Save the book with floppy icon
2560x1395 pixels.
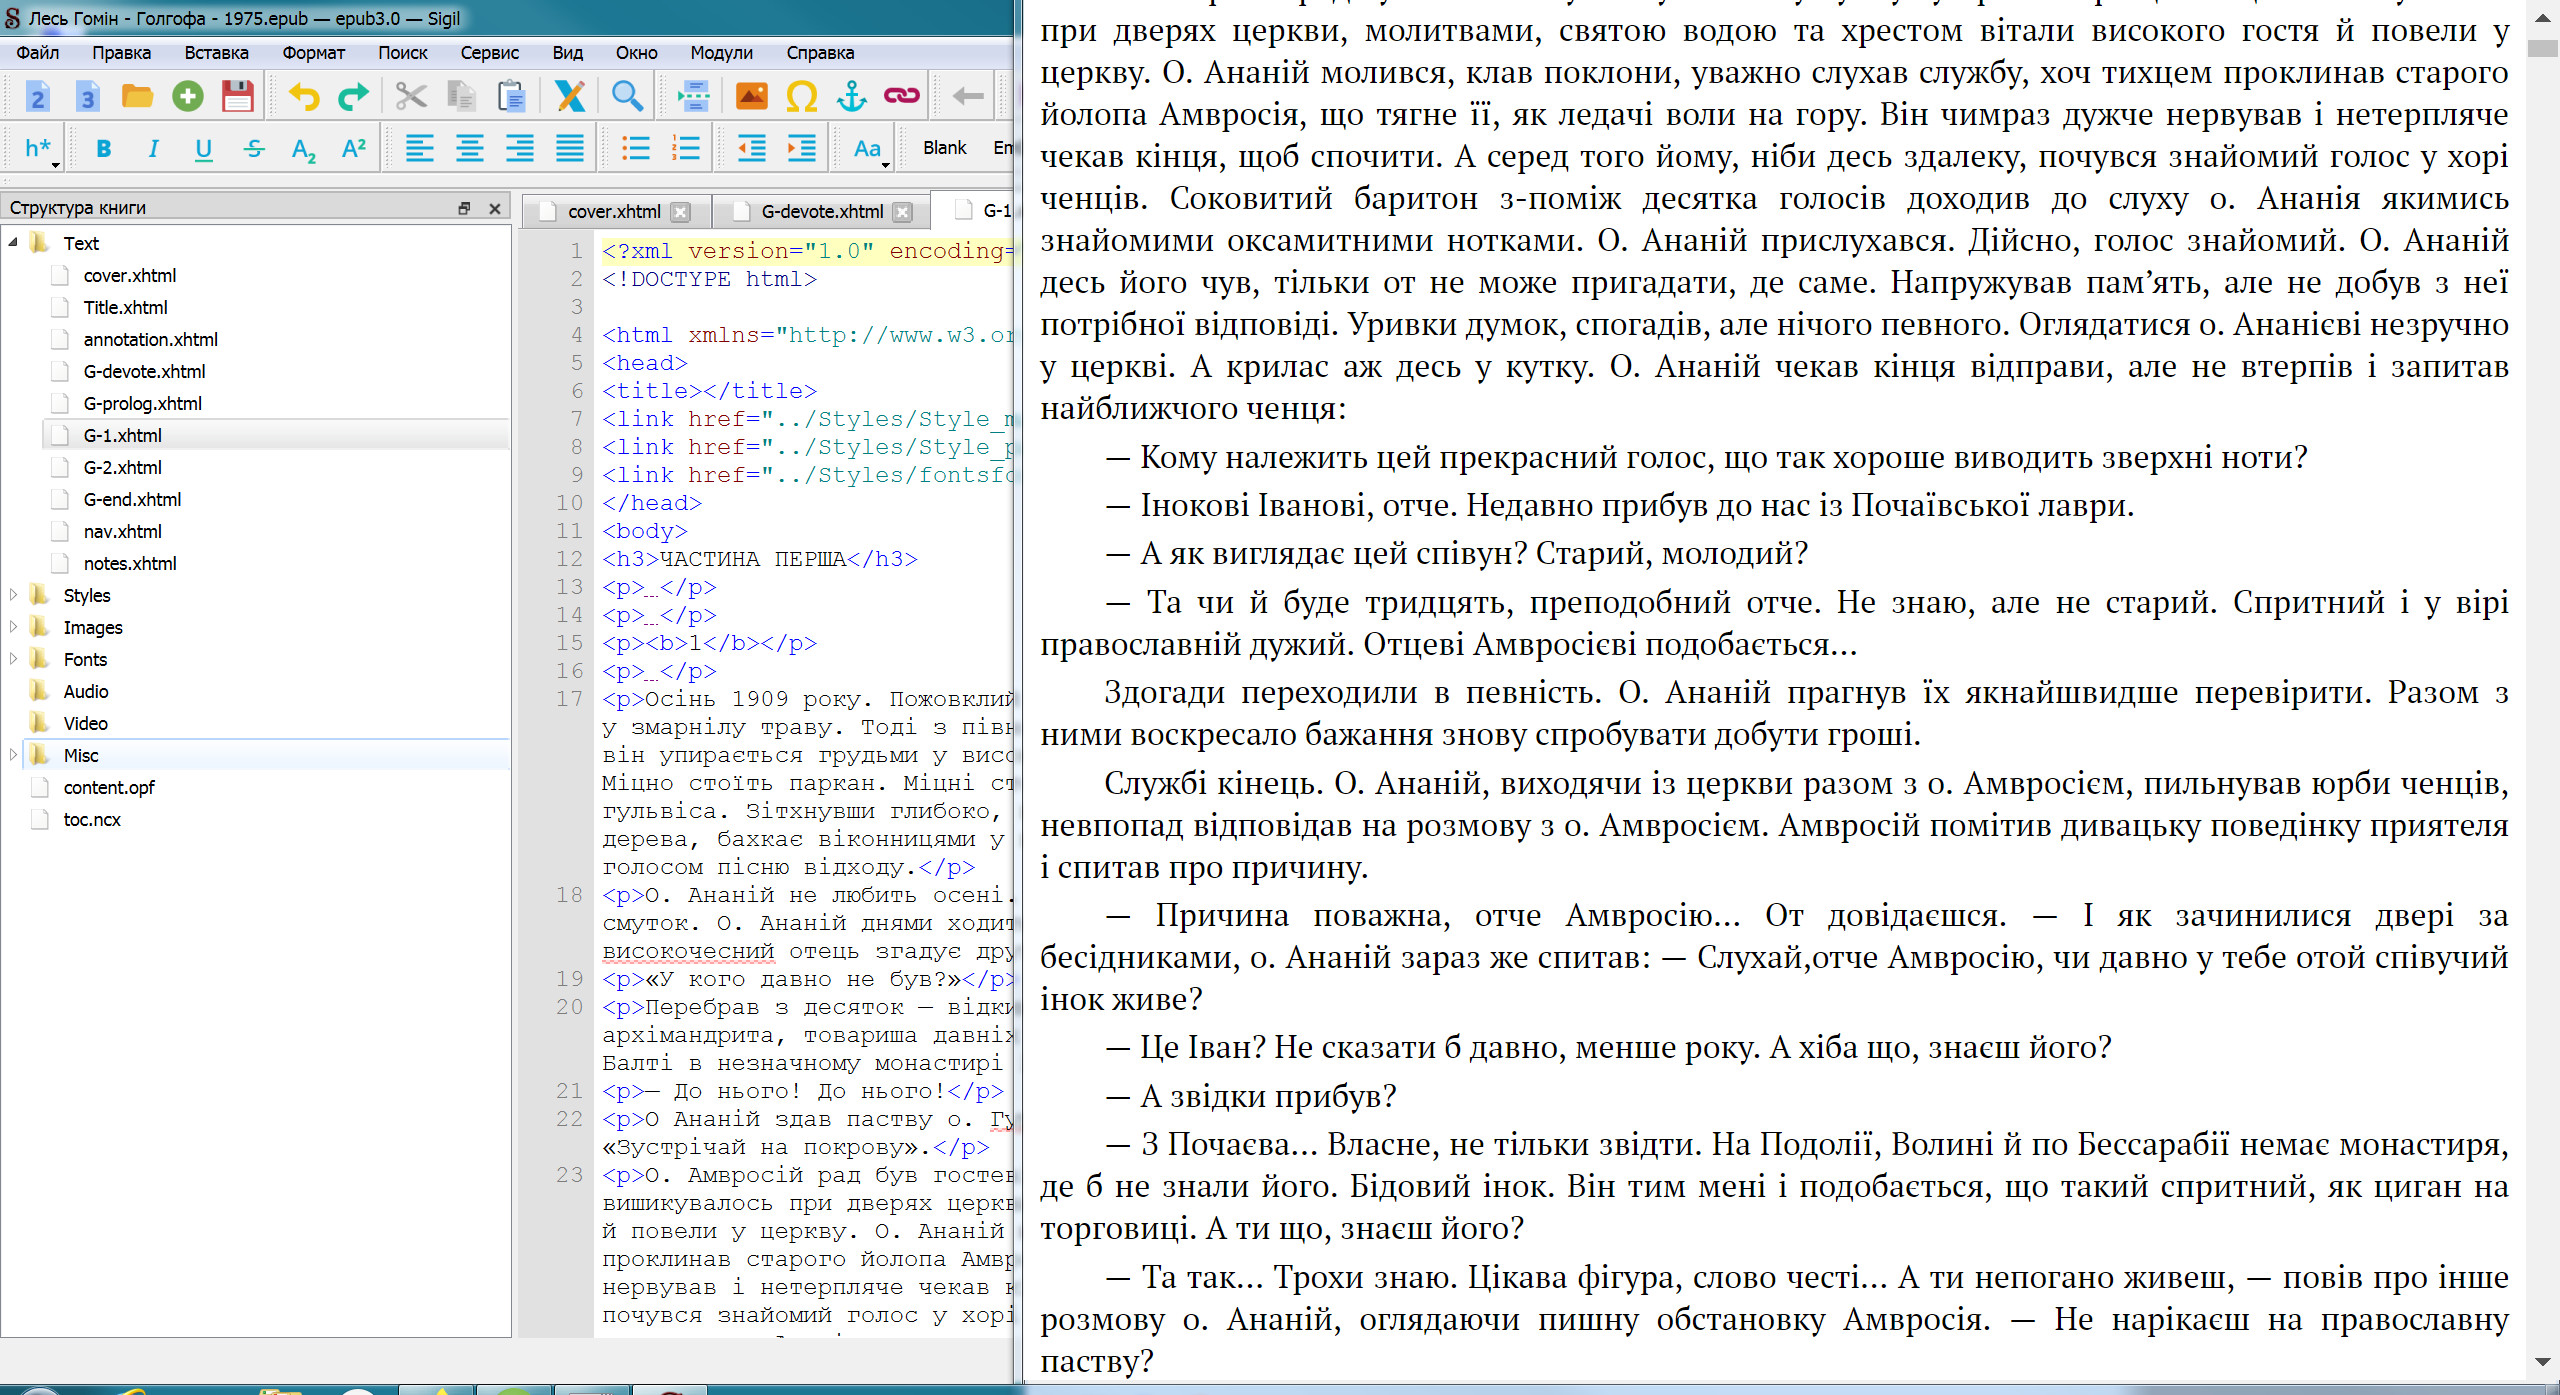point(237,96)
